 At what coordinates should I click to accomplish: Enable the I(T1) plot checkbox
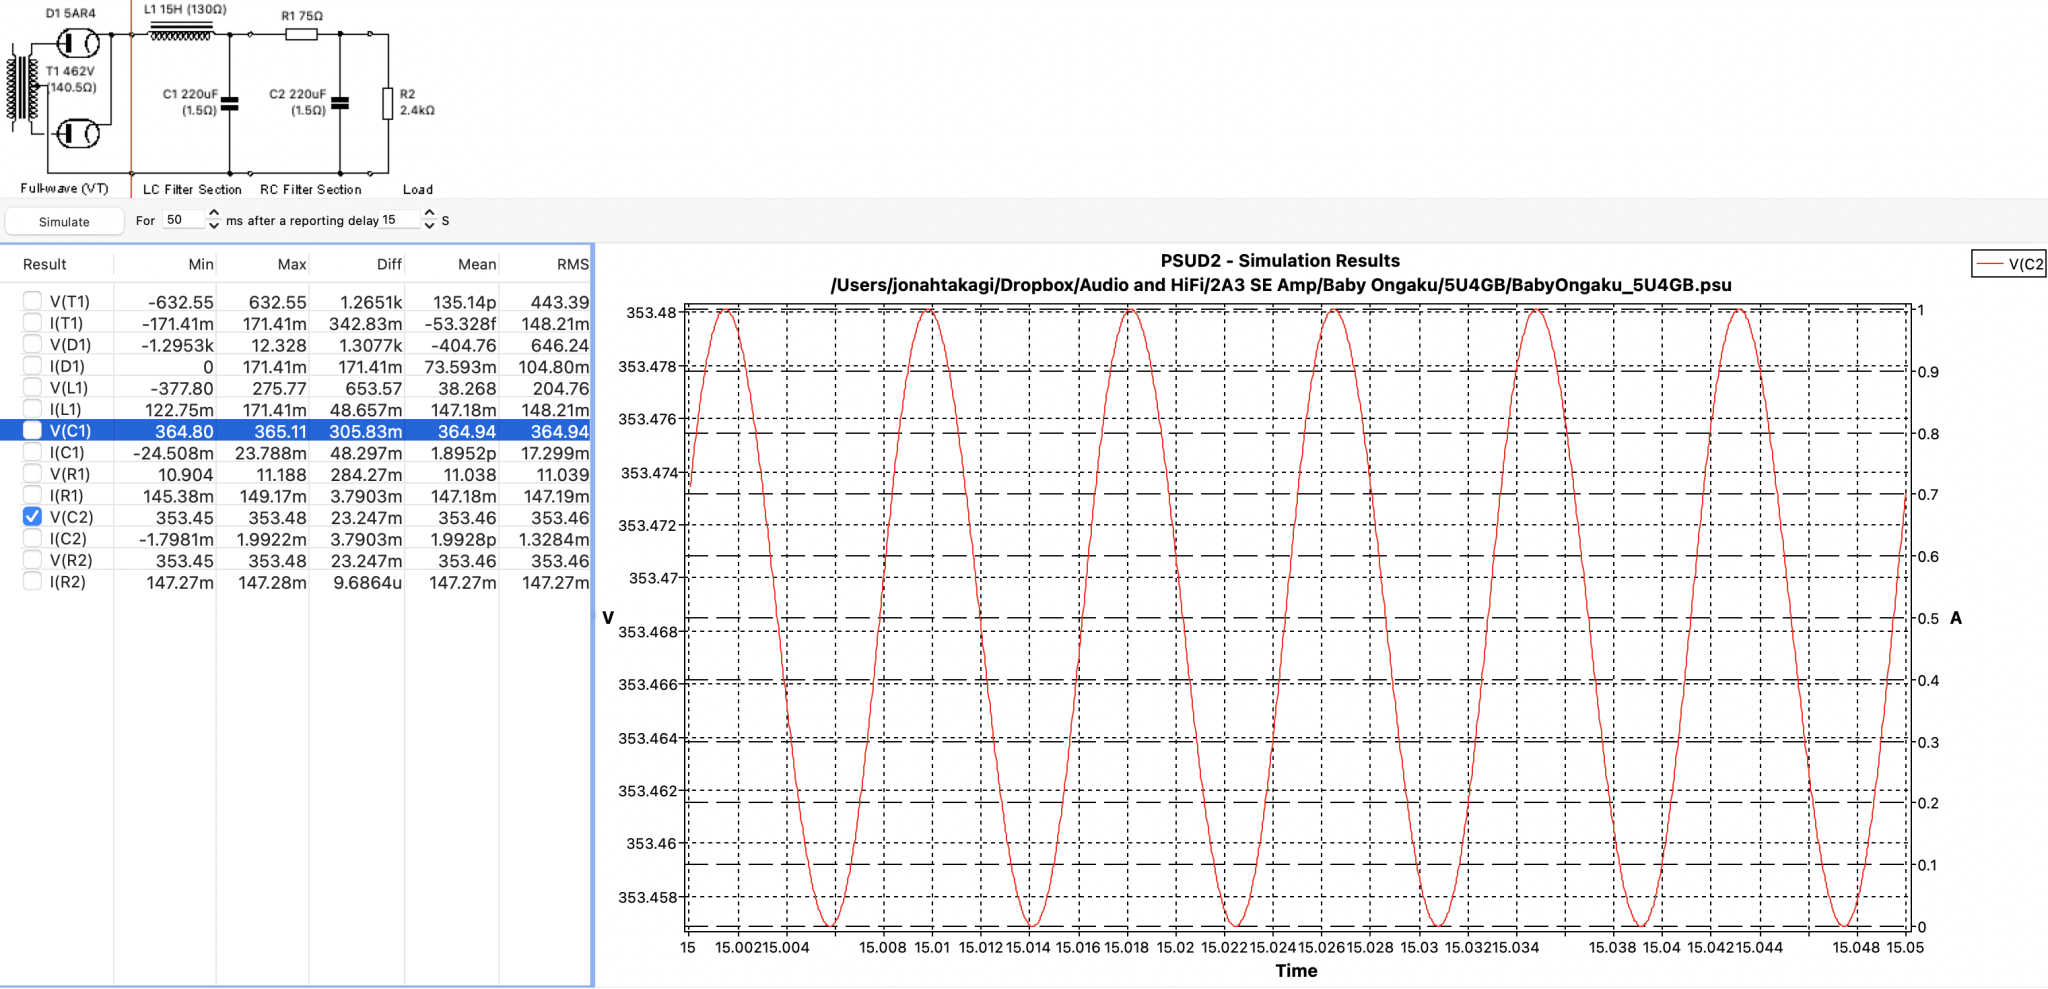click(32, 322)
